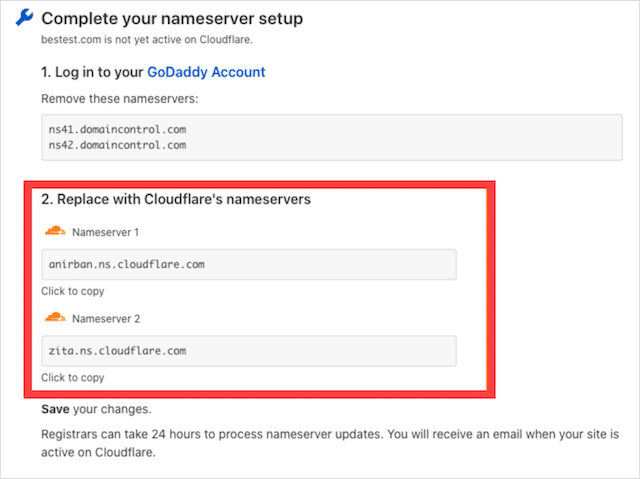This screenshot has width=640, height=479.
Task: Click 'Click to copy' under Nameserver 1
Action: (x=73, y=291)
